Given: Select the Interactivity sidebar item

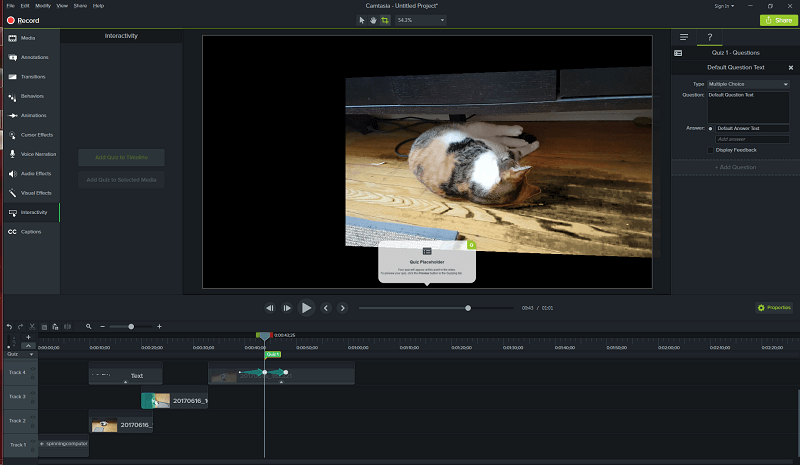Looking at the screenshot, I should 32,212.
